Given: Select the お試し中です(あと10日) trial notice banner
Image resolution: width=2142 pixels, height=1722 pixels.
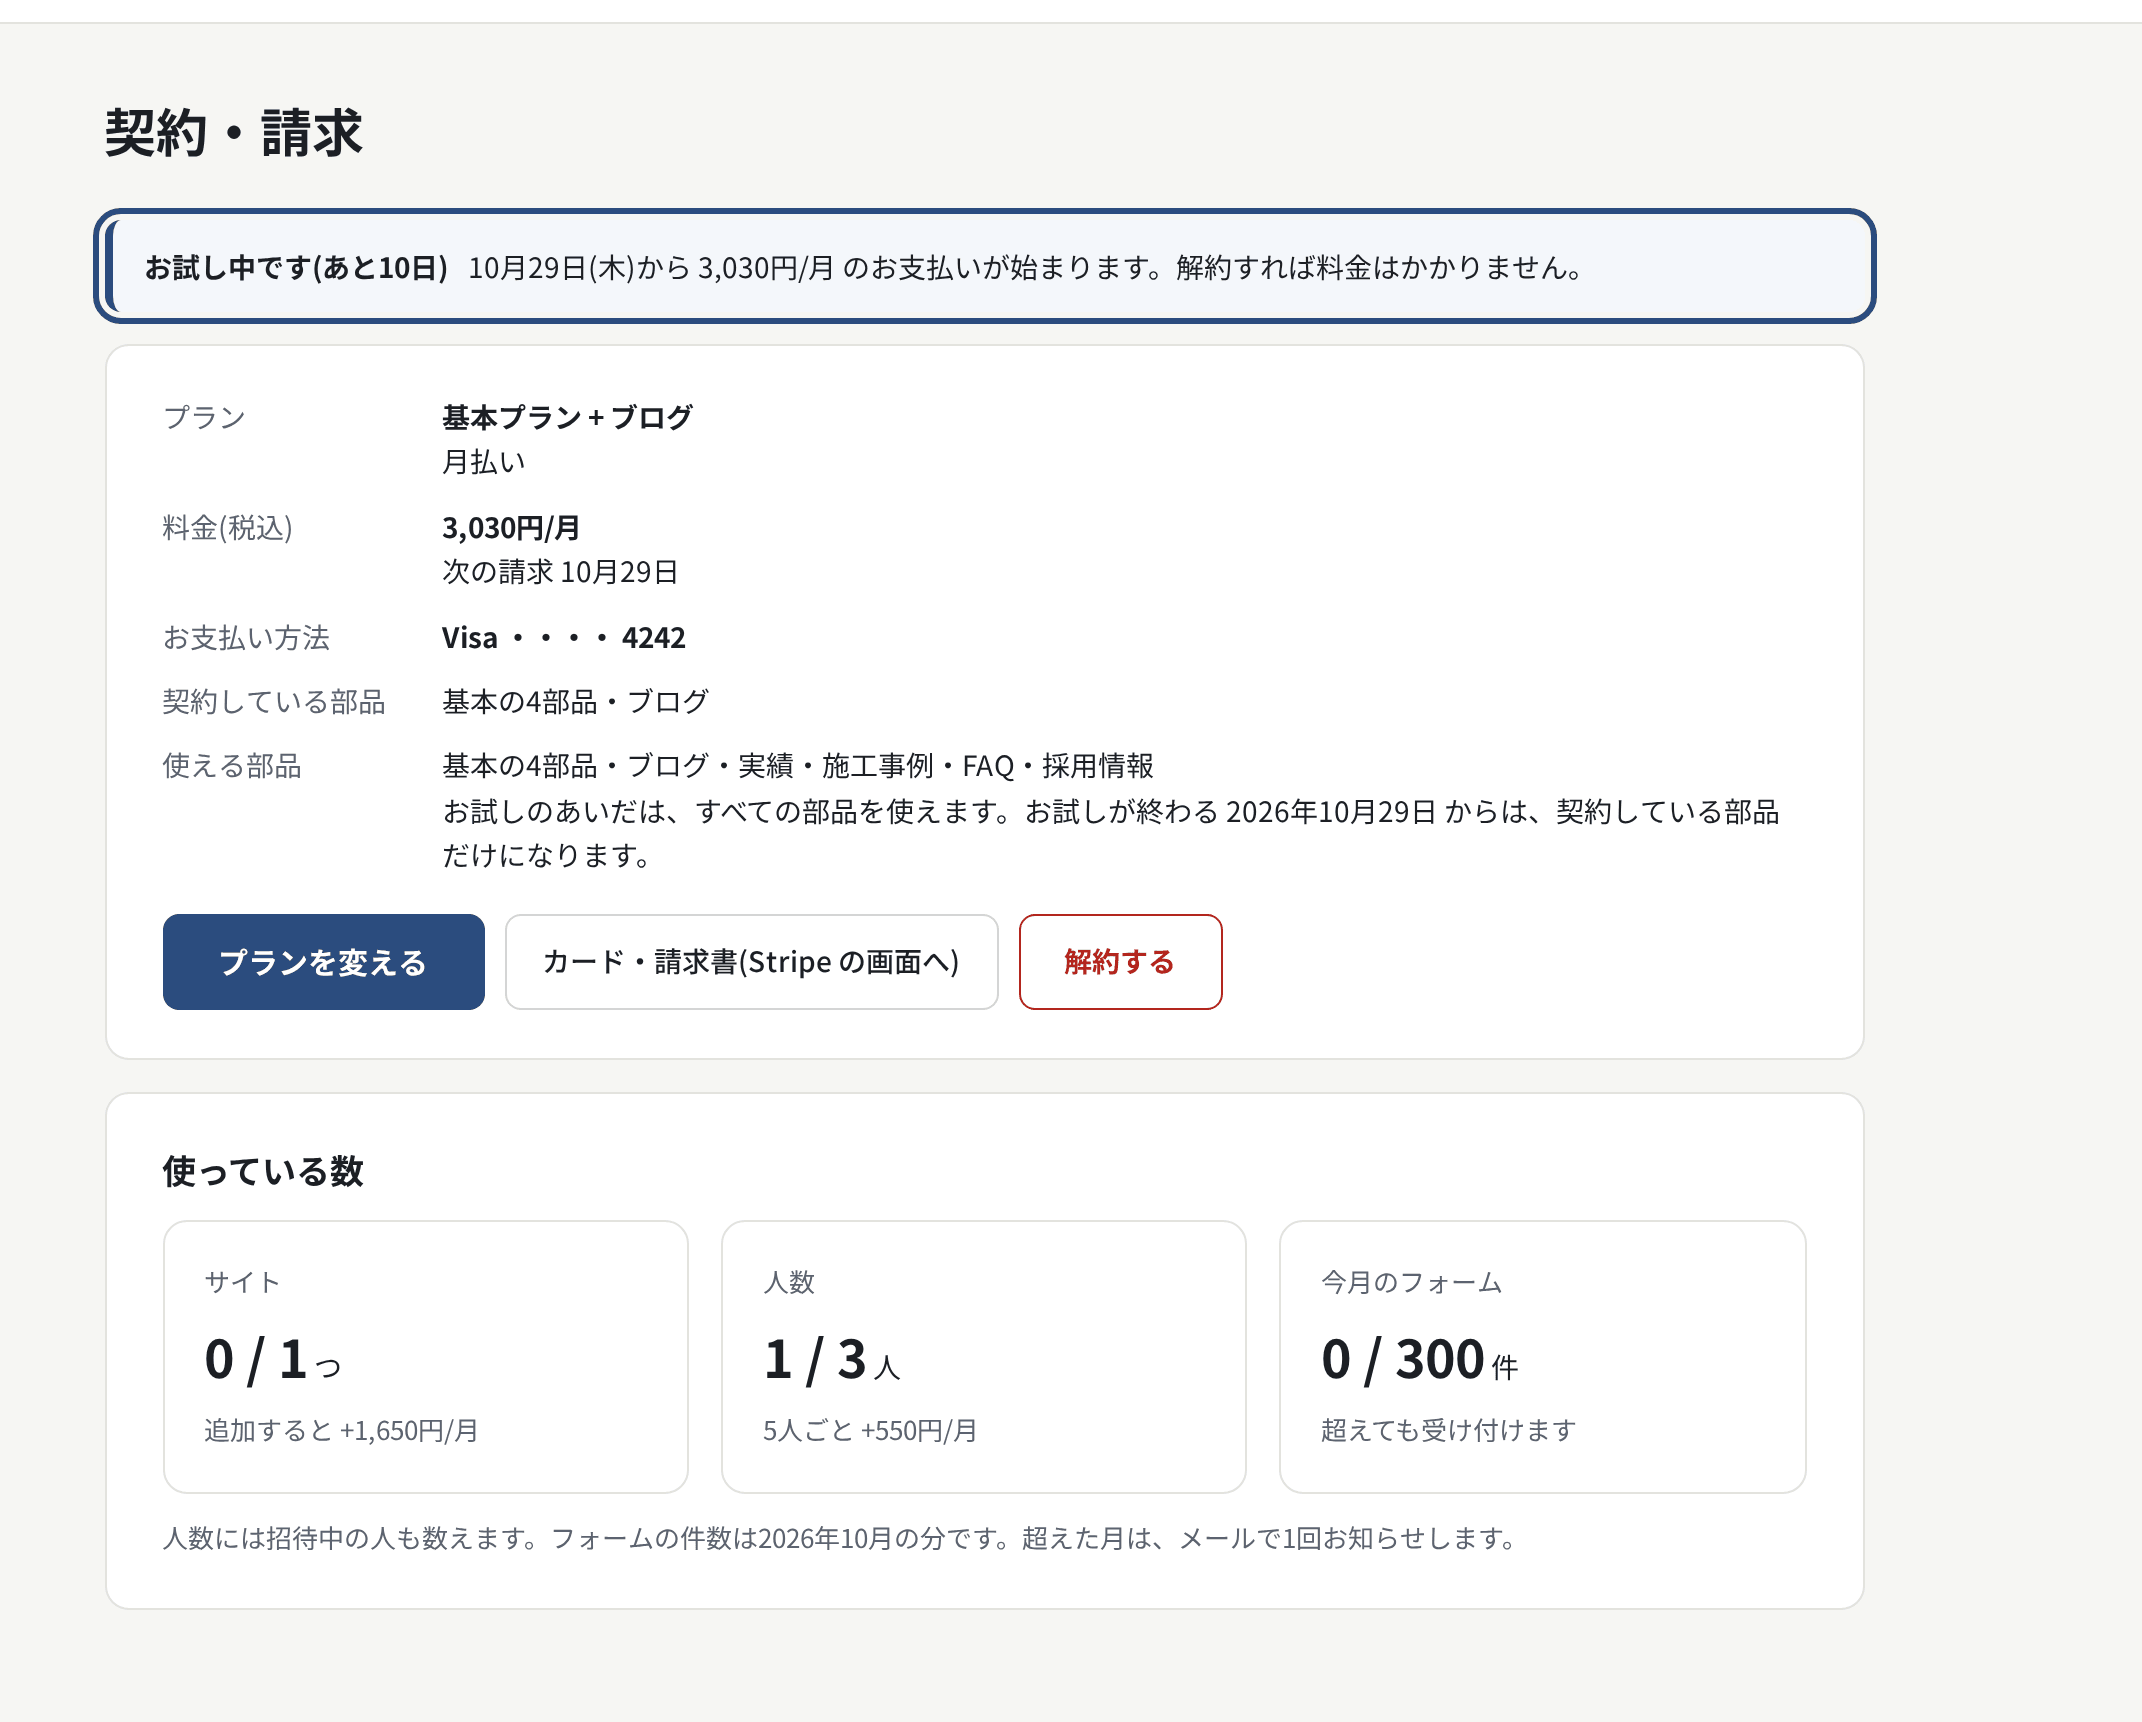Looking at the screenshot, I should [x=985, y=267].
